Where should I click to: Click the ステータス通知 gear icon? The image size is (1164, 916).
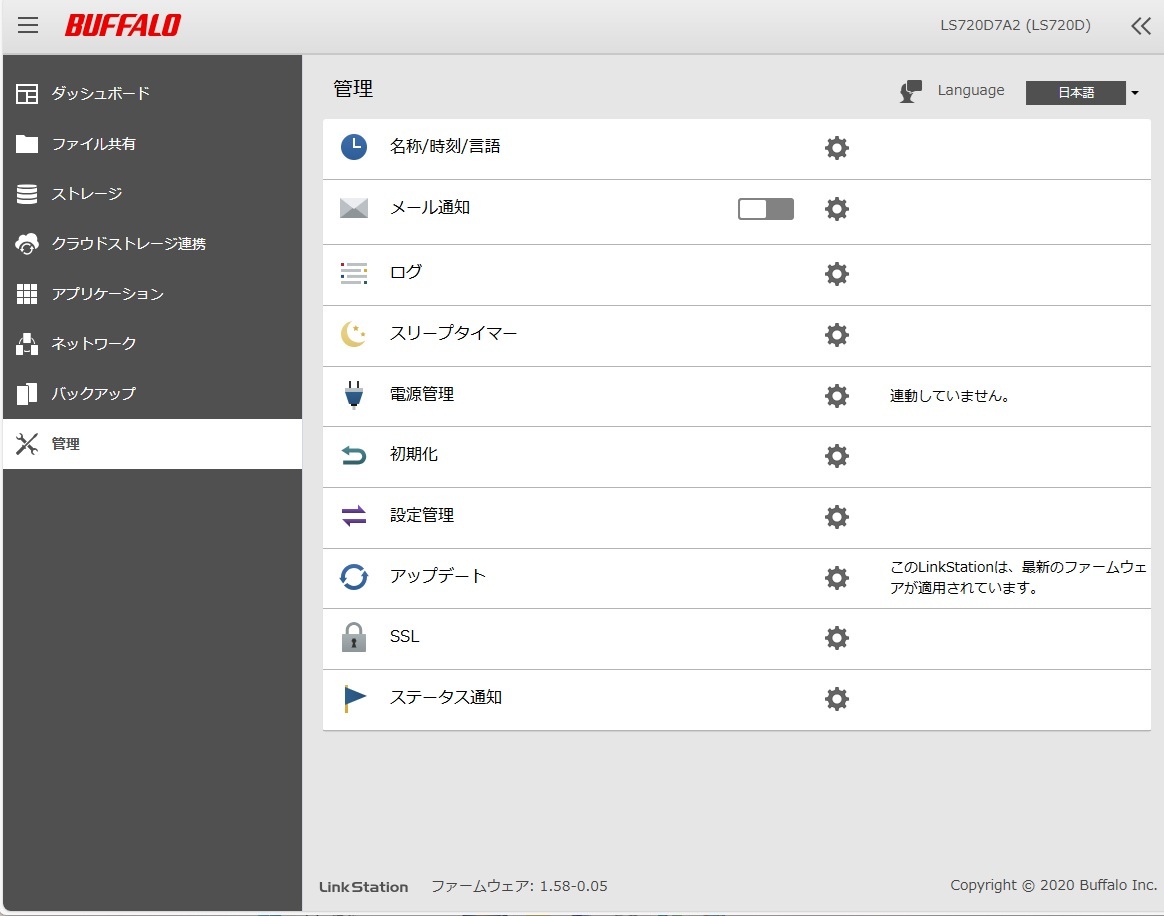click(x=836, y=698)
